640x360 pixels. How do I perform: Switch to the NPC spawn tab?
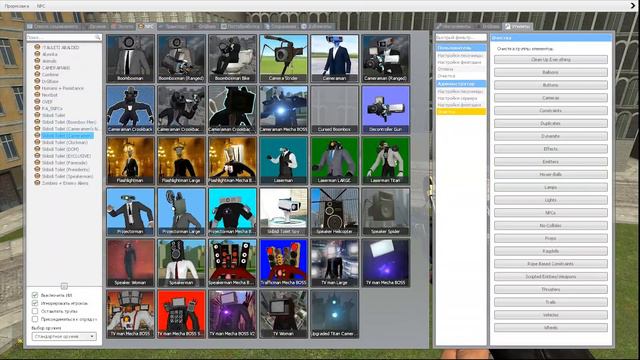[x=146, y=26]
